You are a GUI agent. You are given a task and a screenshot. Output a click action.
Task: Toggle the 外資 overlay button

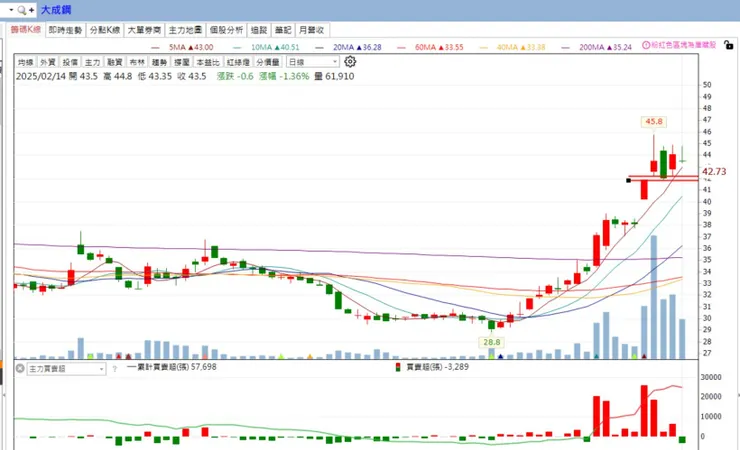tap(48, 62)
